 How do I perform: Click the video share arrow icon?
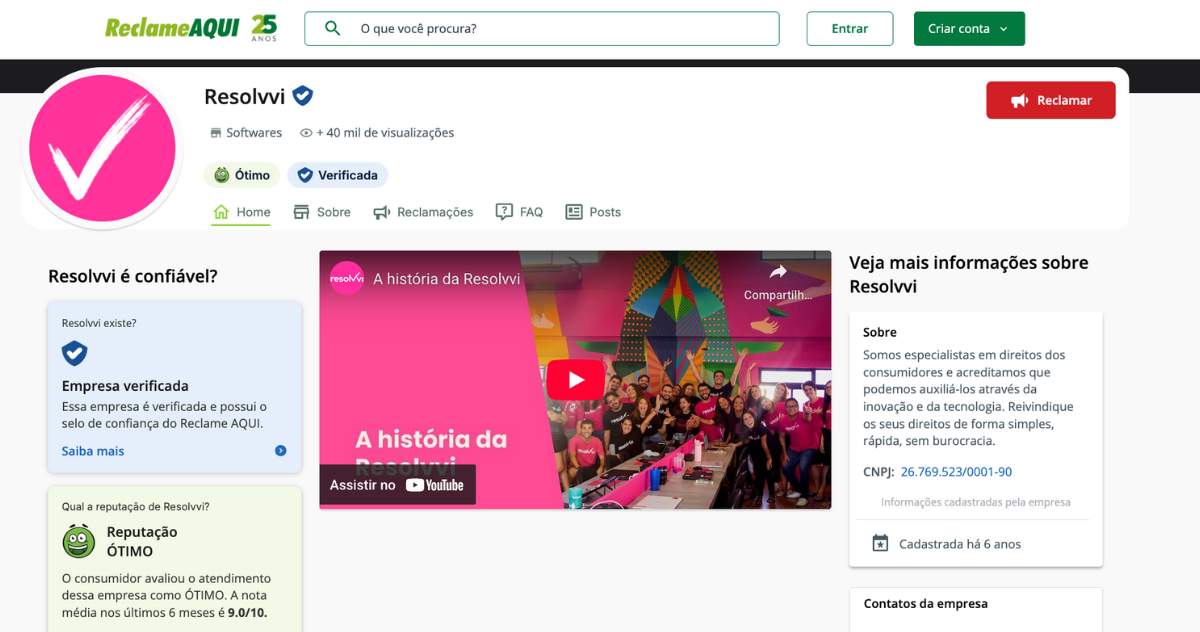click(778, 272)
